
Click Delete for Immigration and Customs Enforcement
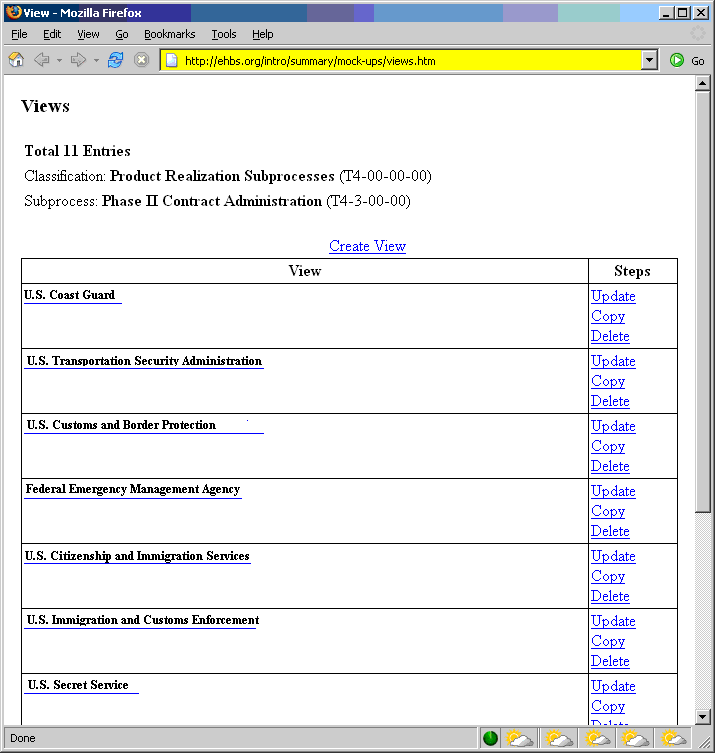point(610,661)
